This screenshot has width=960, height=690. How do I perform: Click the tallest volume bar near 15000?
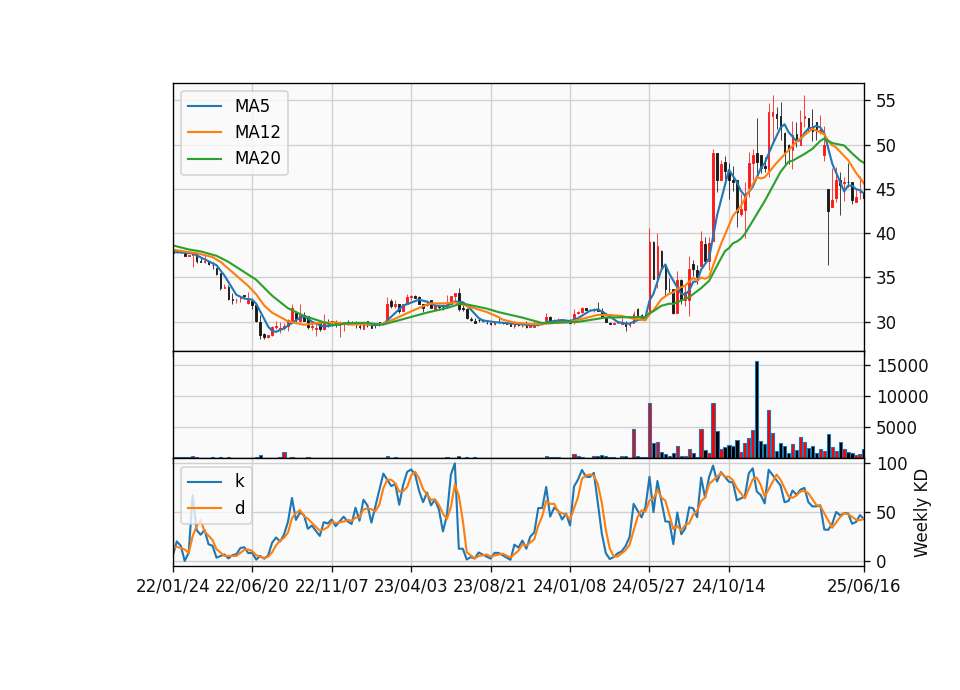pyautogui.click(x=757, y=410)
